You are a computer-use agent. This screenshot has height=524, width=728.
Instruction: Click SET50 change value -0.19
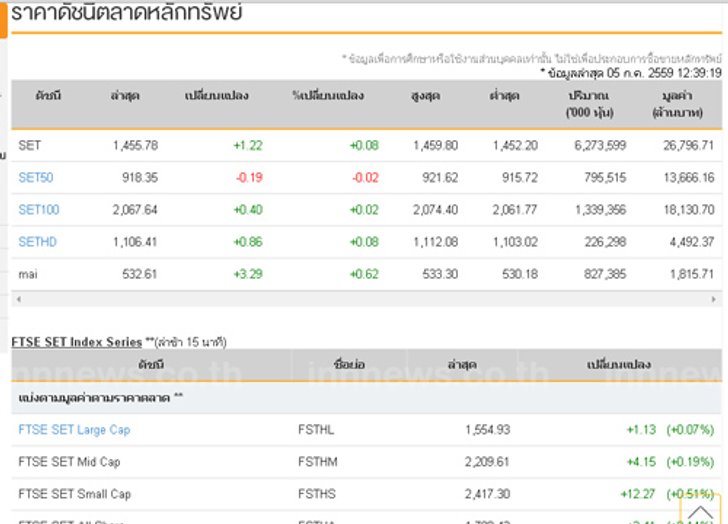(x=249, y=178)
